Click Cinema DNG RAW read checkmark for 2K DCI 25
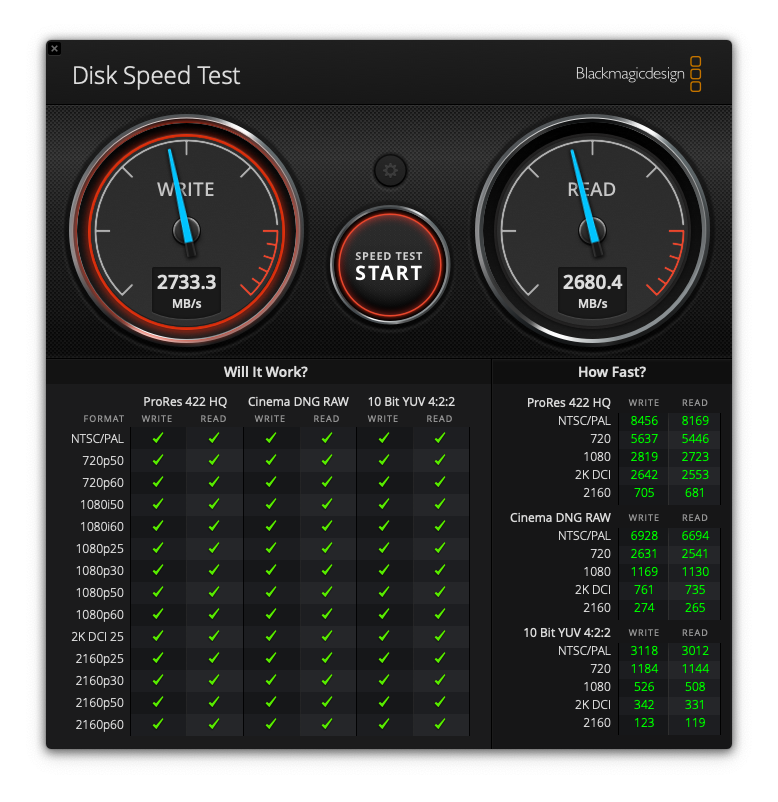 pos(327,636)
